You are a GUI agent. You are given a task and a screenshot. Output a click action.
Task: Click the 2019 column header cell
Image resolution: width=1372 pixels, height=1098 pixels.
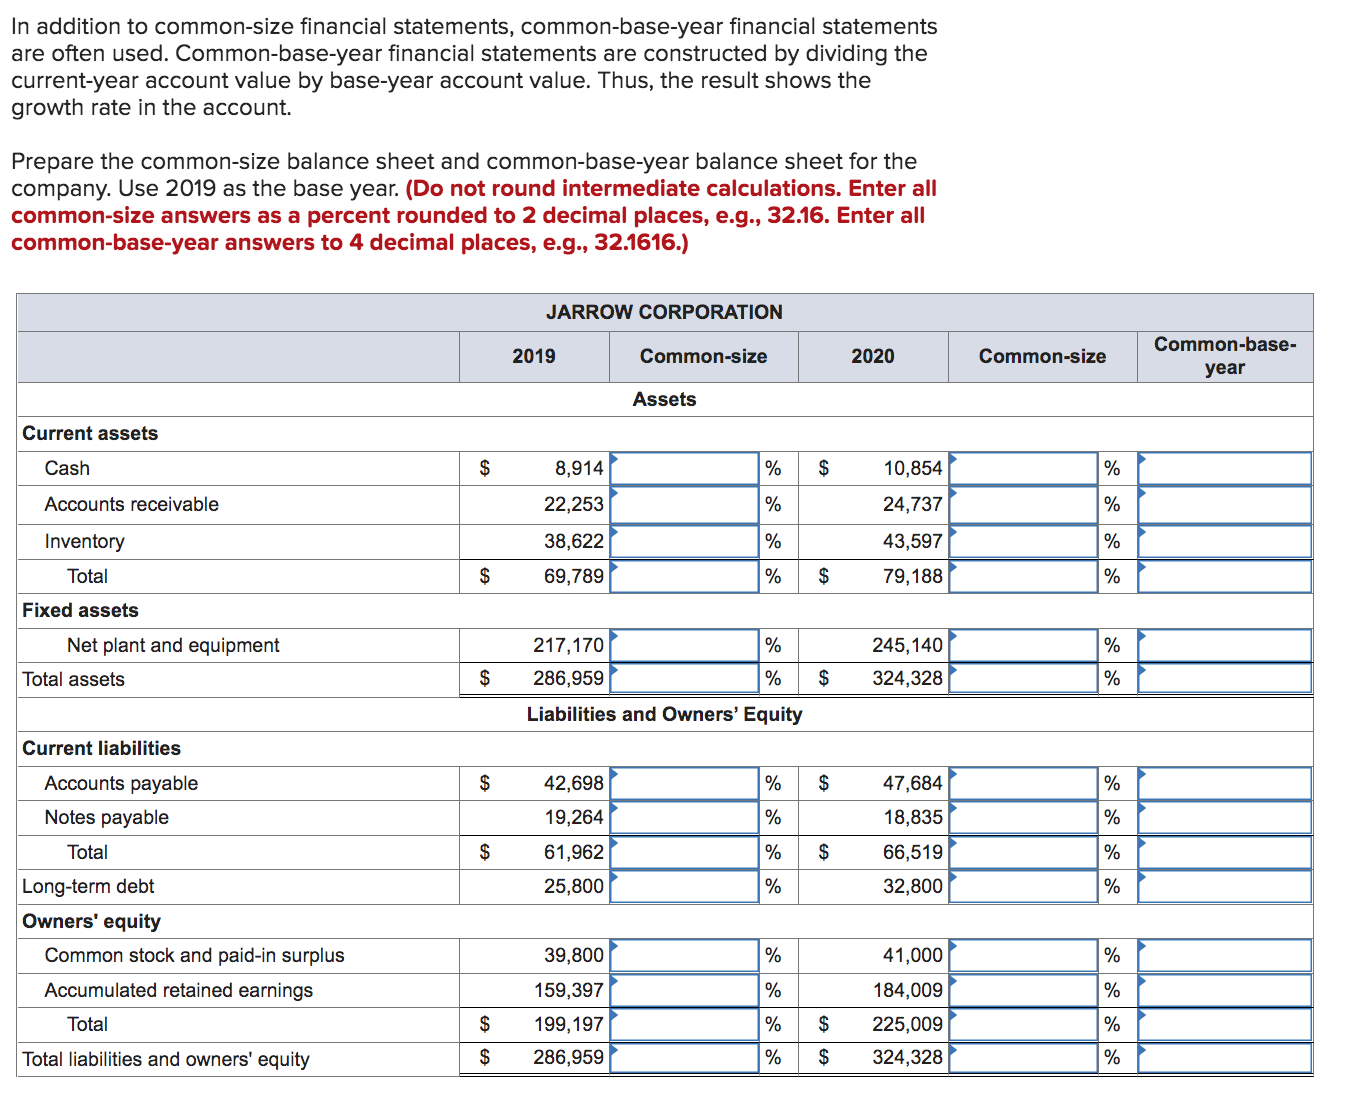[533, 356]
